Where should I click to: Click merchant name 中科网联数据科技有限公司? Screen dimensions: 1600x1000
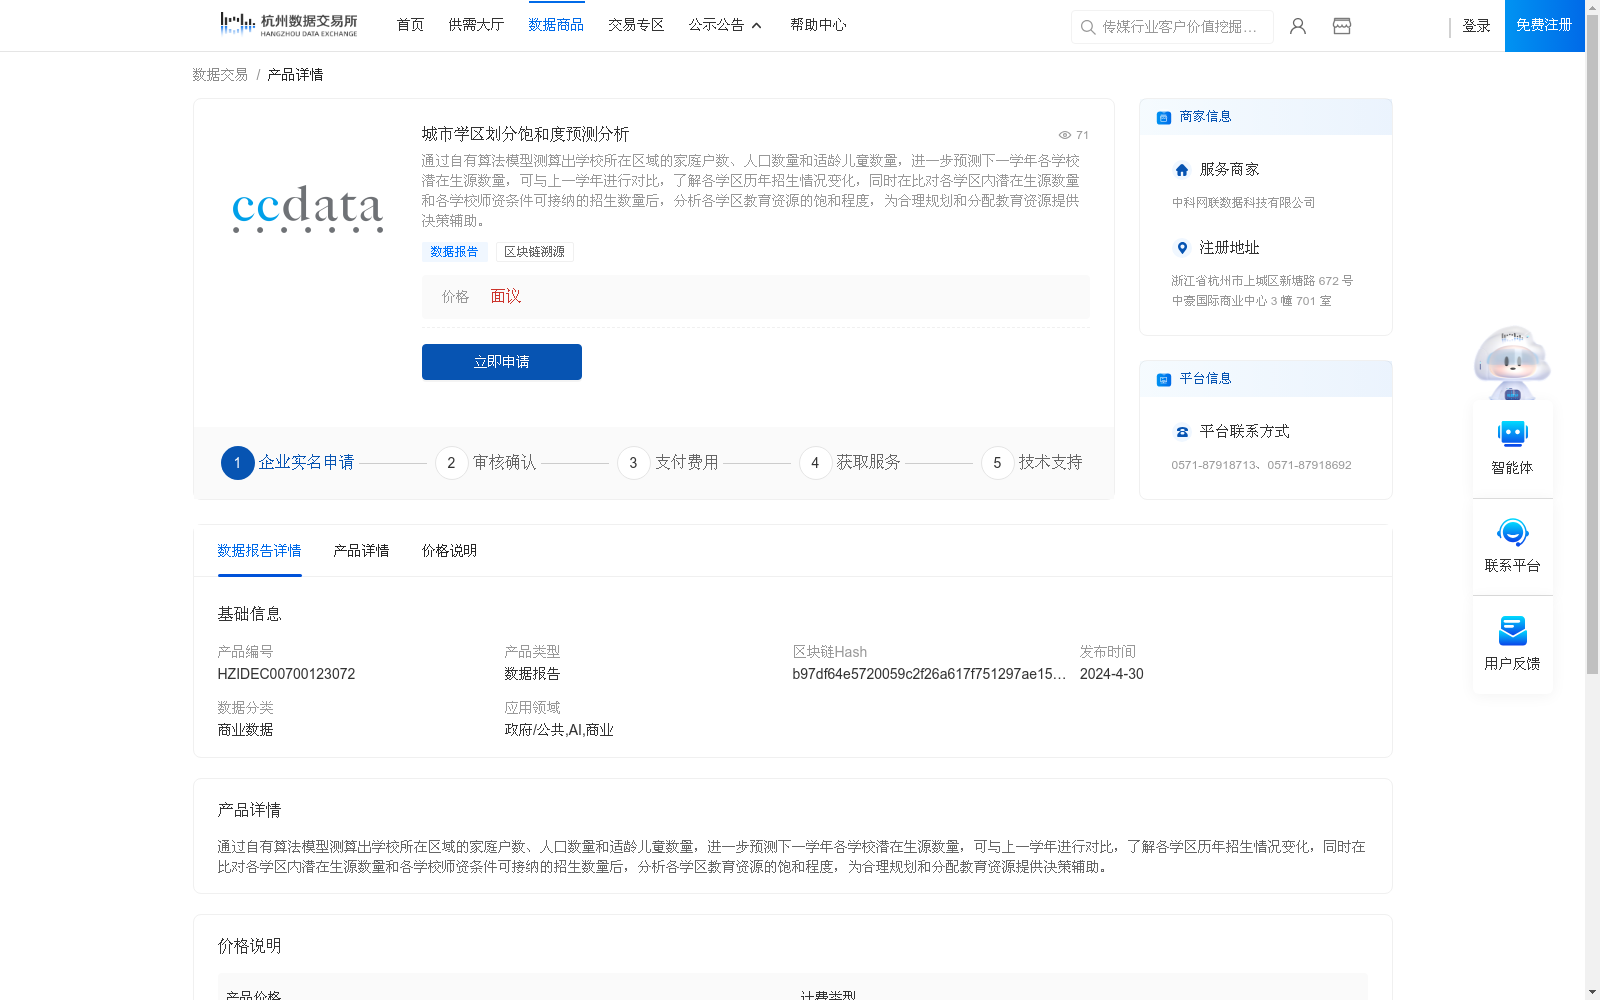tap(1243, 203)
